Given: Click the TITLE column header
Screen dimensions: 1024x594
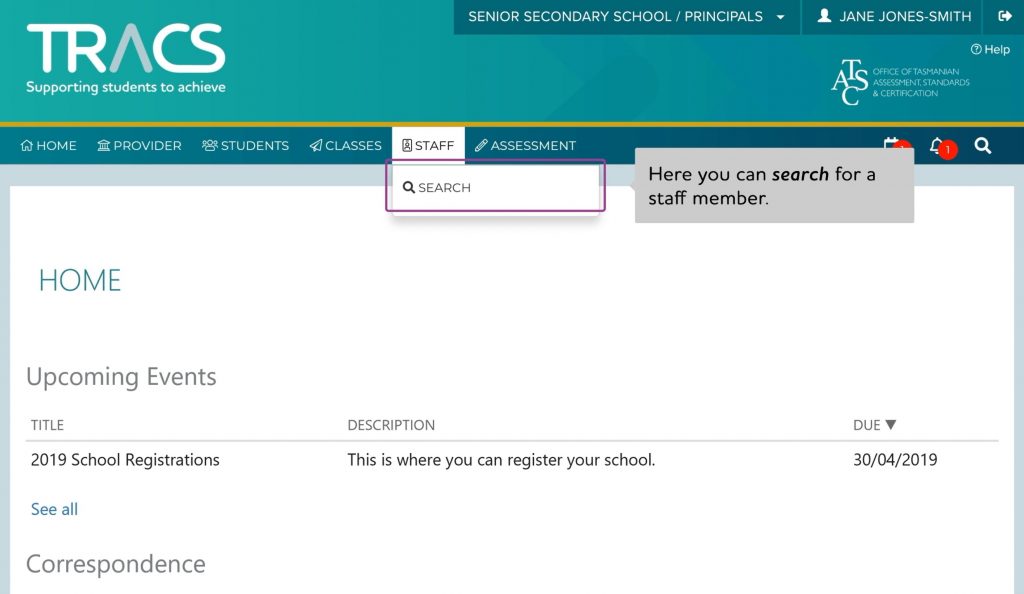Looking at the screenshot, I should pyautogui.click(x=47, y=425).
